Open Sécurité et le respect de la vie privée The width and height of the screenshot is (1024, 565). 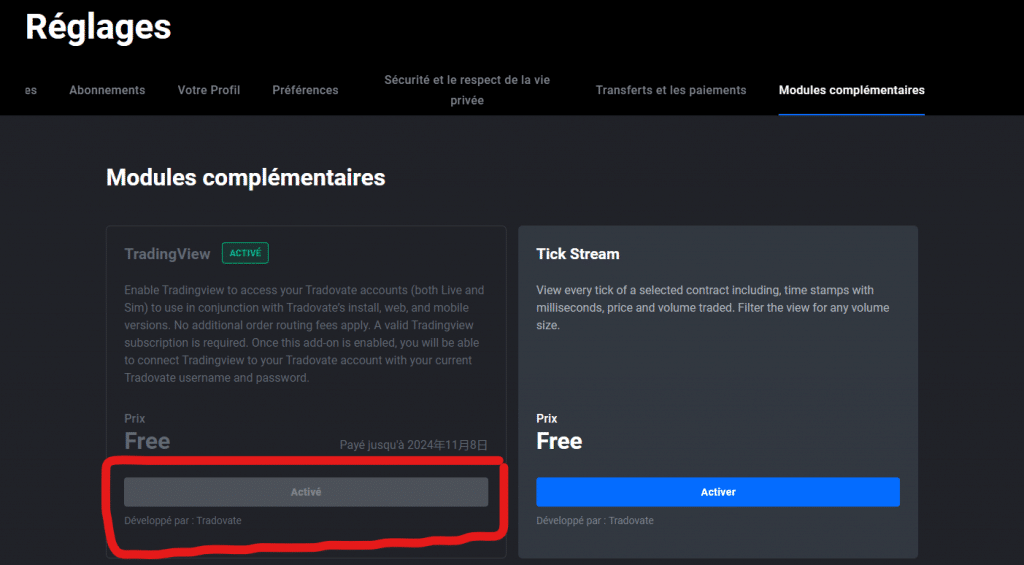click(467, 90)
